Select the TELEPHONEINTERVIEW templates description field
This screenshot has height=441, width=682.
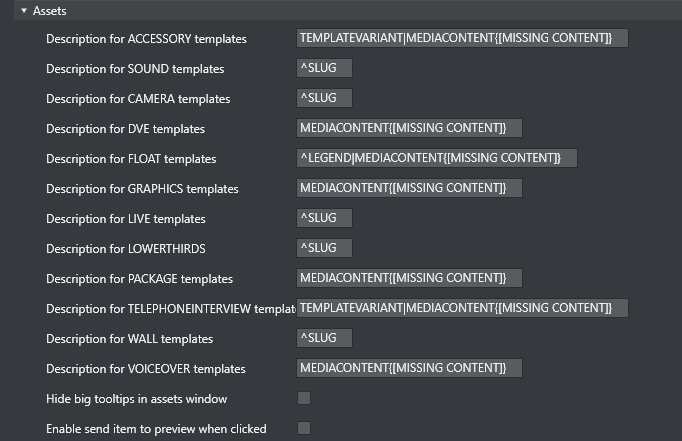pos(462,308)
